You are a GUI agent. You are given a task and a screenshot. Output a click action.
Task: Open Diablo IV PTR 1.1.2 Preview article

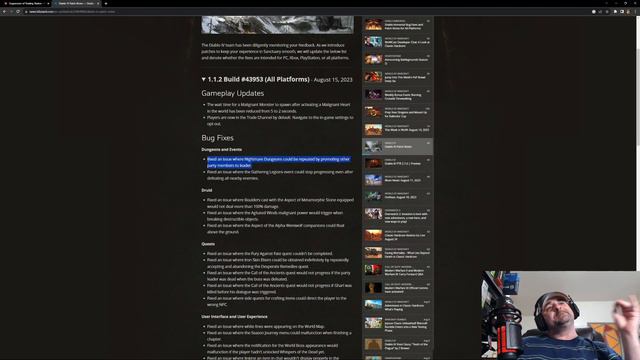(x=398, y=163)
